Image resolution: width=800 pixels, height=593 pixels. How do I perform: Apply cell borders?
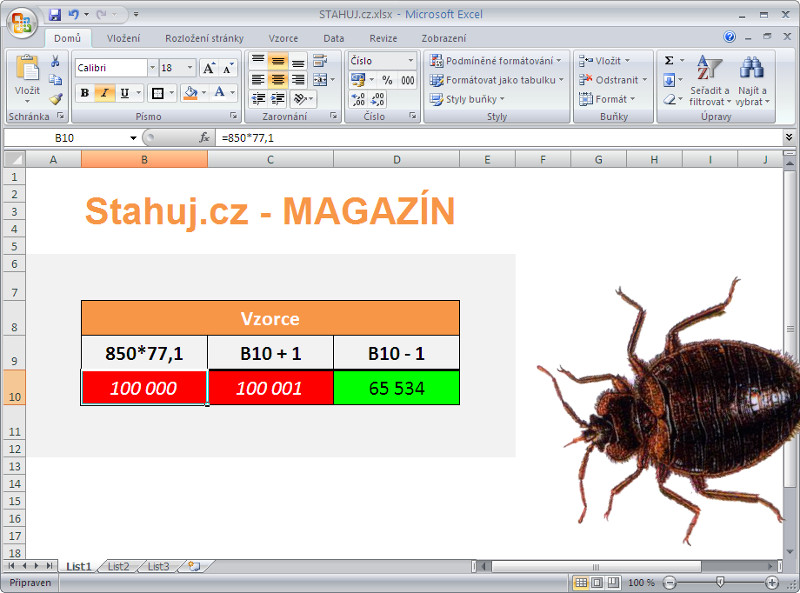(158, 93)
